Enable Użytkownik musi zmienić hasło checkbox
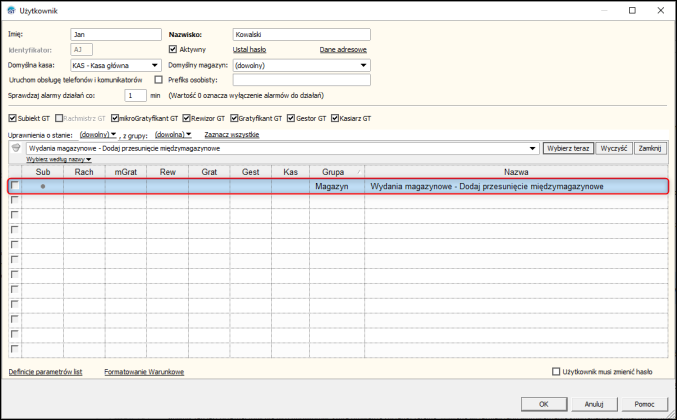 click(556, 372)
